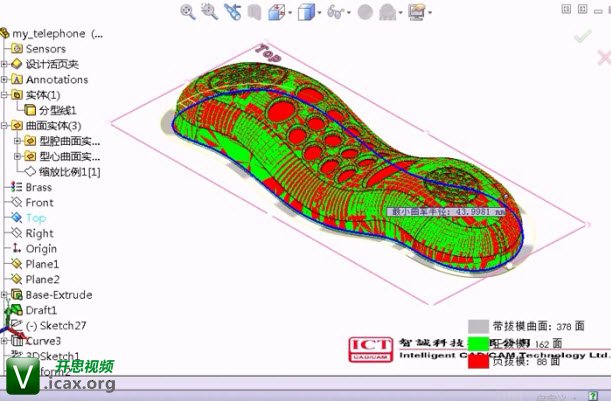Expand the 型腔曲面实 surface folder
This screenshot has height=401, width=611.
tap(18, 141)
